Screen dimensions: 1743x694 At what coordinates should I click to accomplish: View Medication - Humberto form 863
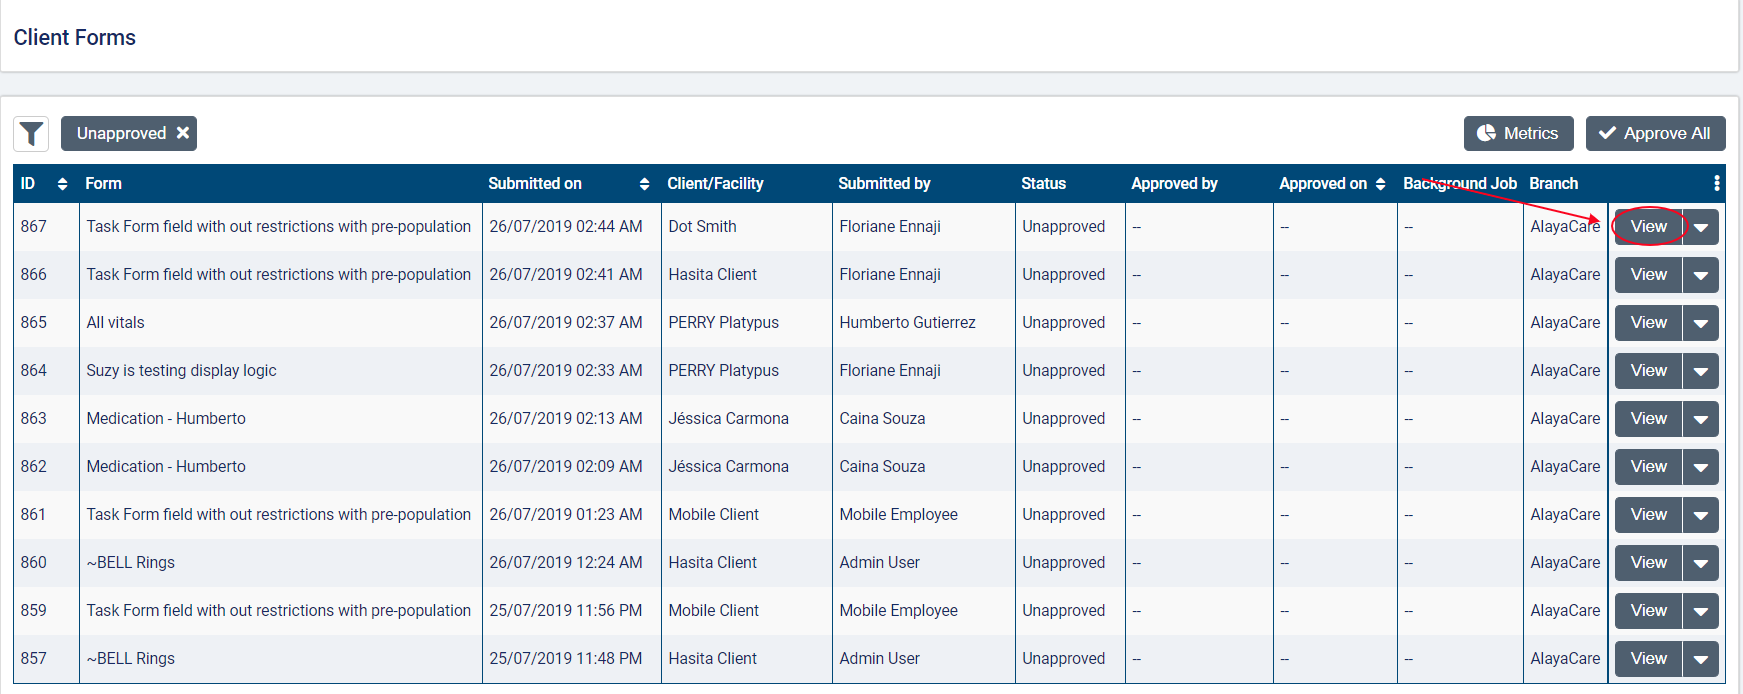pos(1648,419)
